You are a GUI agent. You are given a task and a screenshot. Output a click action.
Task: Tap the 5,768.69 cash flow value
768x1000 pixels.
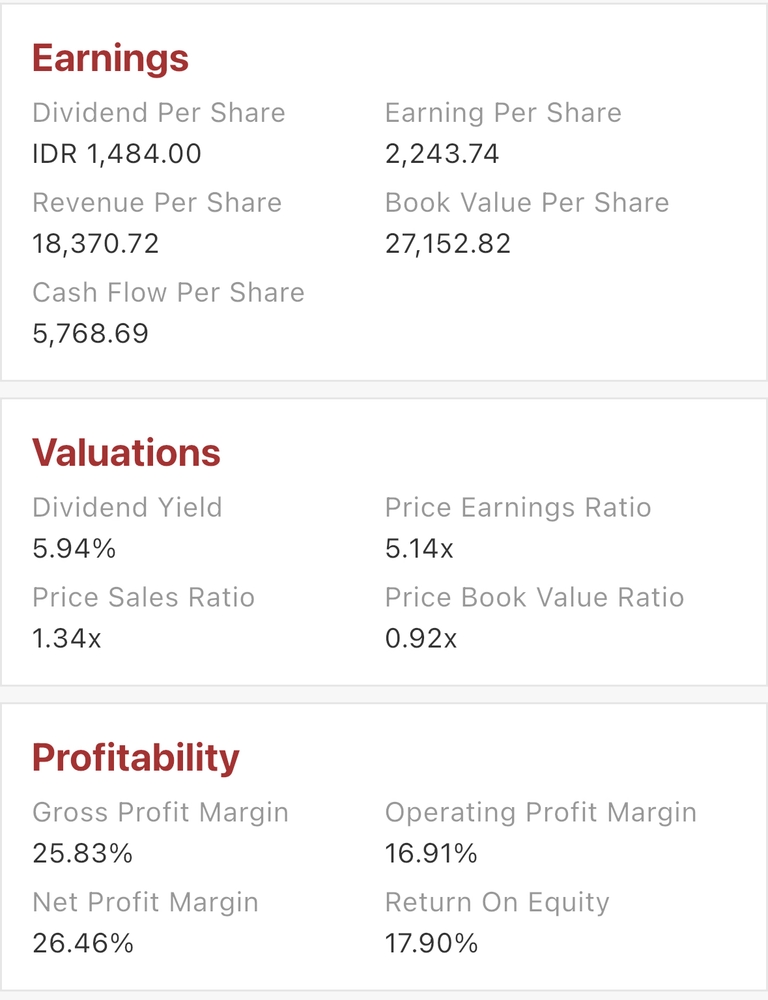pos(90,333)
